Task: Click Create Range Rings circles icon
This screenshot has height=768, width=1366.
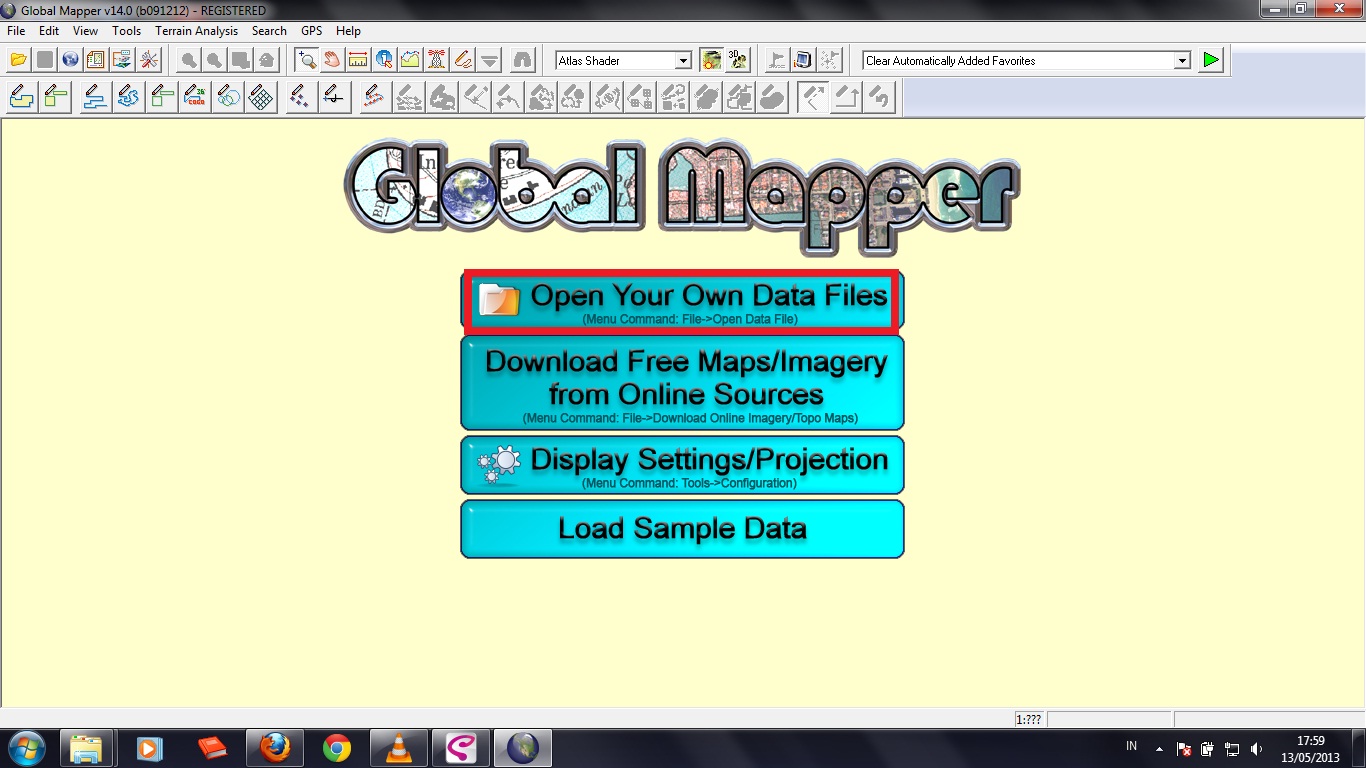Action: [x=228, y=97]
